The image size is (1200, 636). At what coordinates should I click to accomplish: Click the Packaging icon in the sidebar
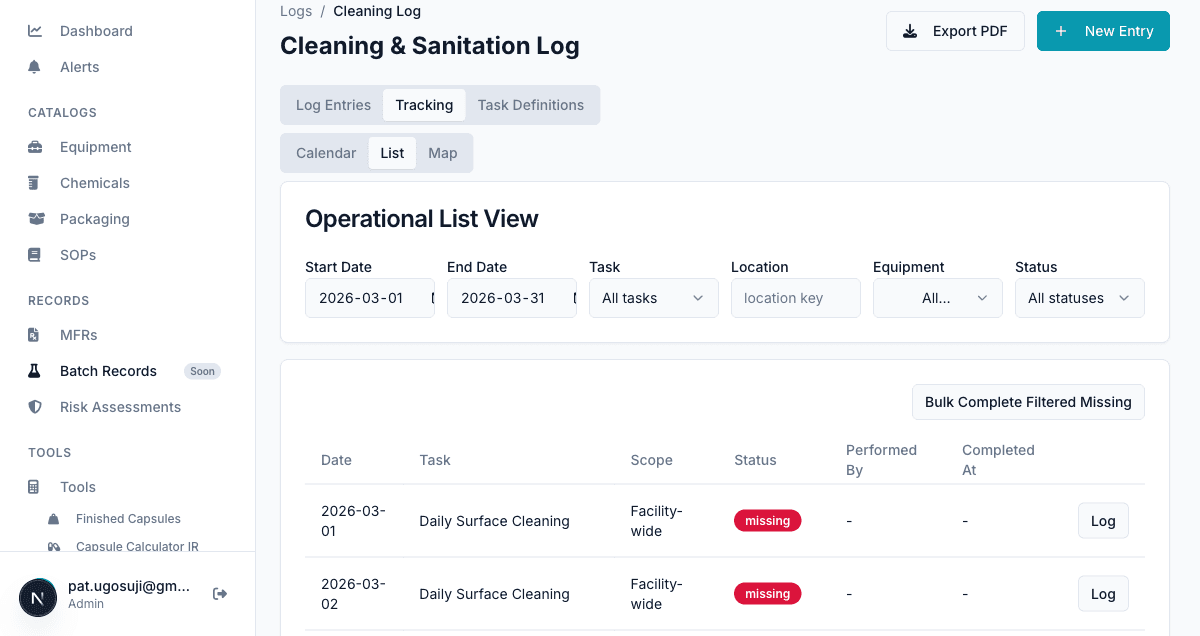coord(36,218)
